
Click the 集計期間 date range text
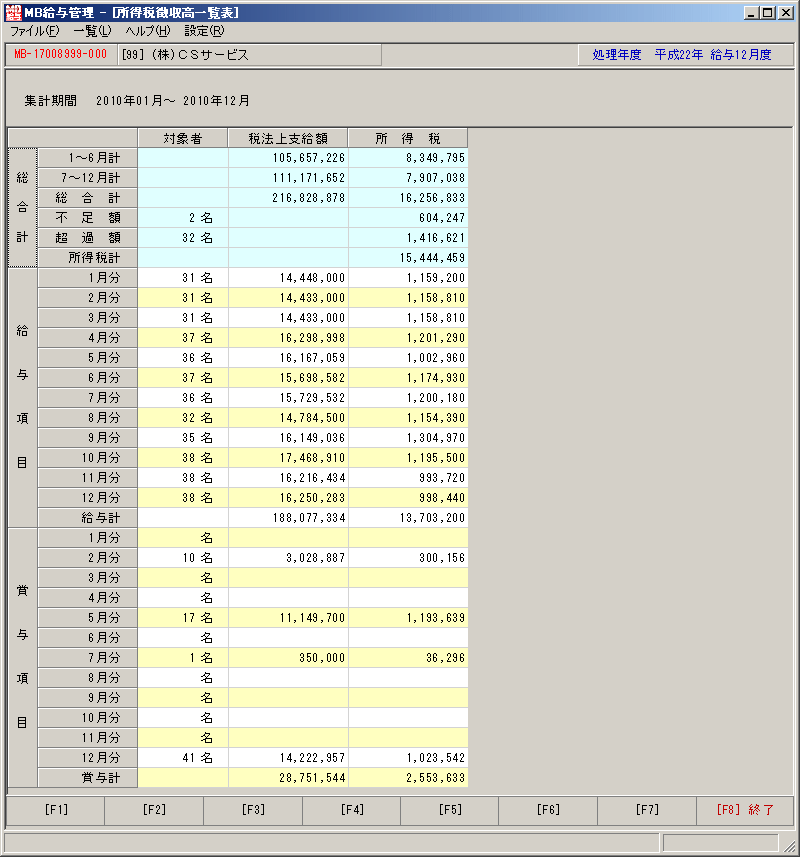(x=137, y=101)
